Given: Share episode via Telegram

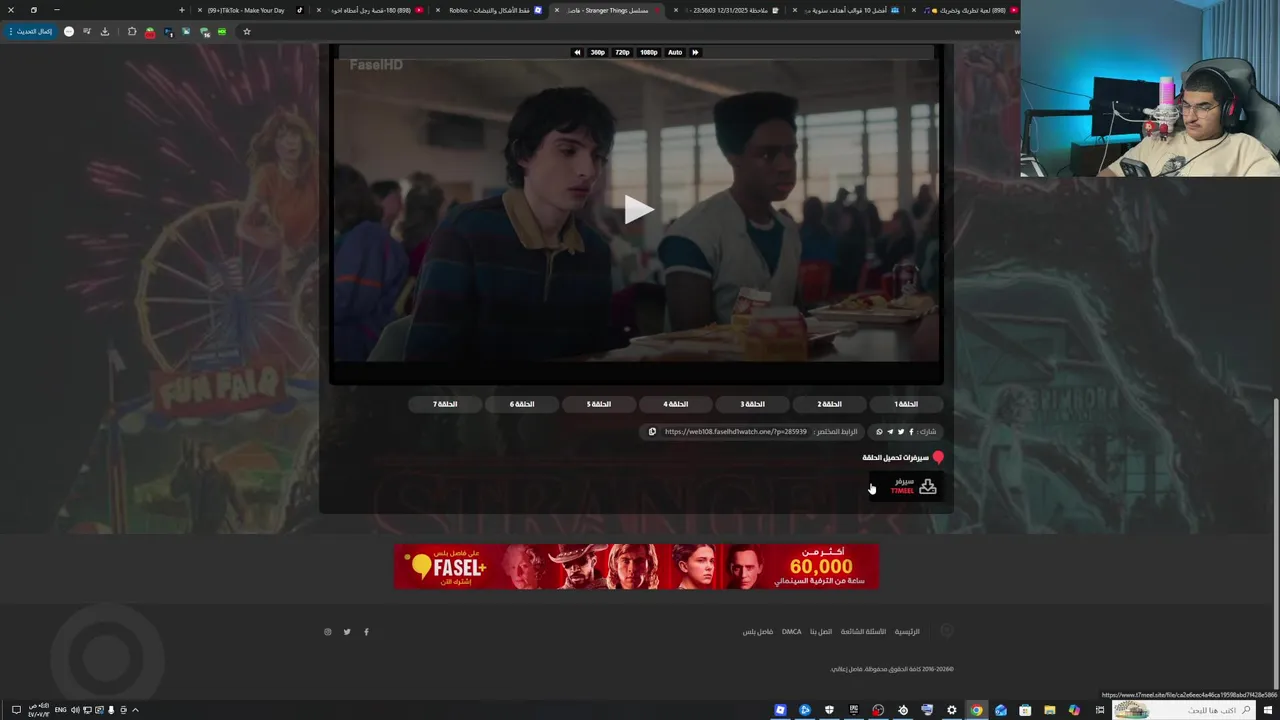Looking at the screenshot, I should pos(890,432).
